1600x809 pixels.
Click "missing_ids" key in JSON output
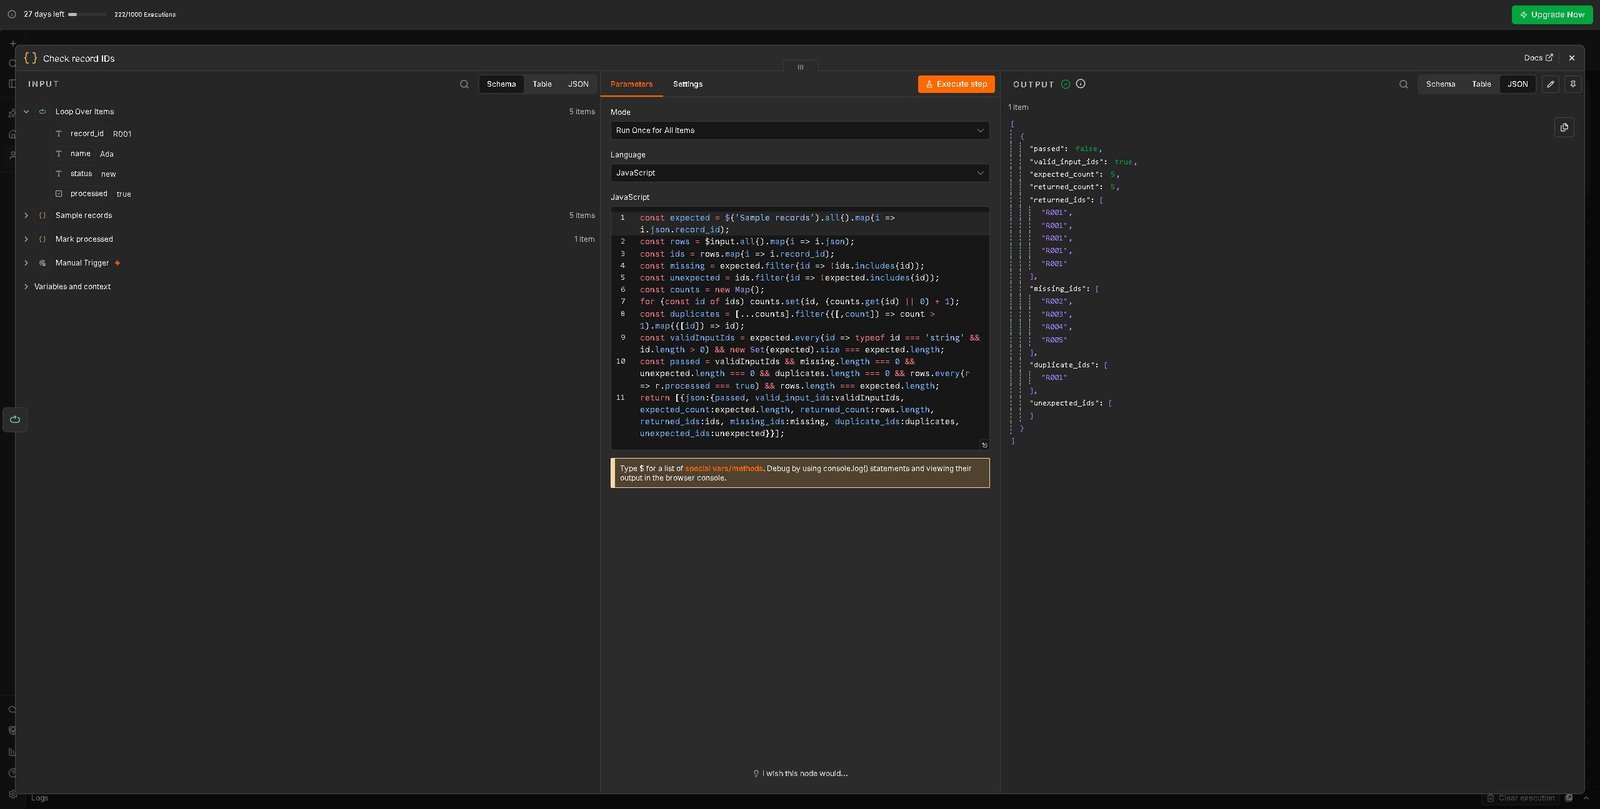point(1060,289)
